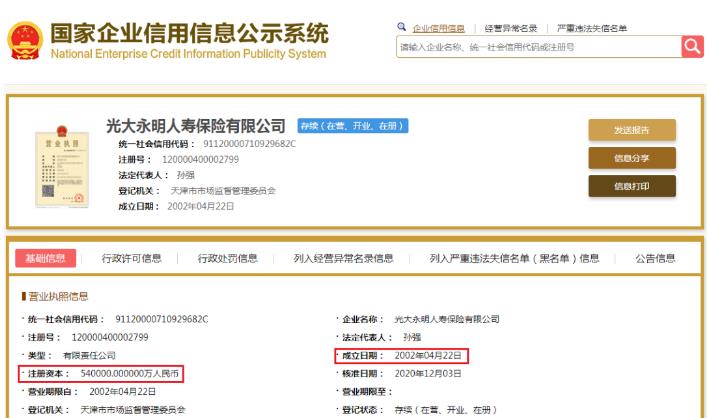Switch to the 行政许可信息 tab
The width and height of the screenshot is (709, 418).
point(132,258)
